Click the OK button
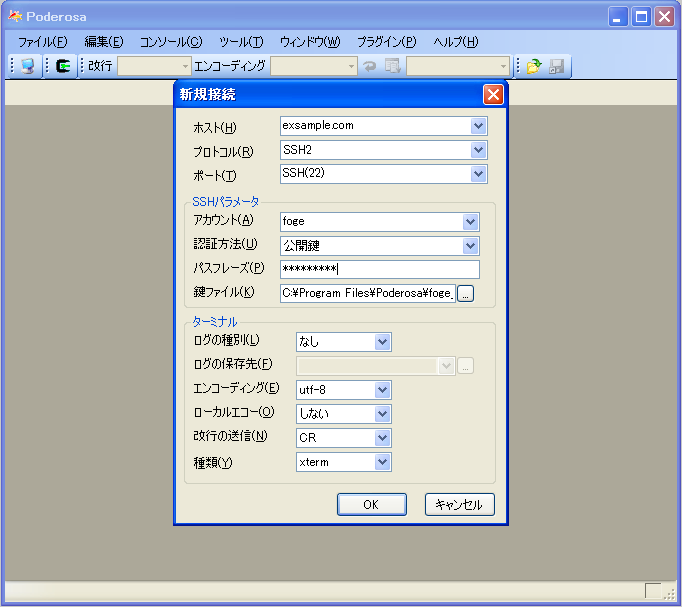 pos(371,504)
